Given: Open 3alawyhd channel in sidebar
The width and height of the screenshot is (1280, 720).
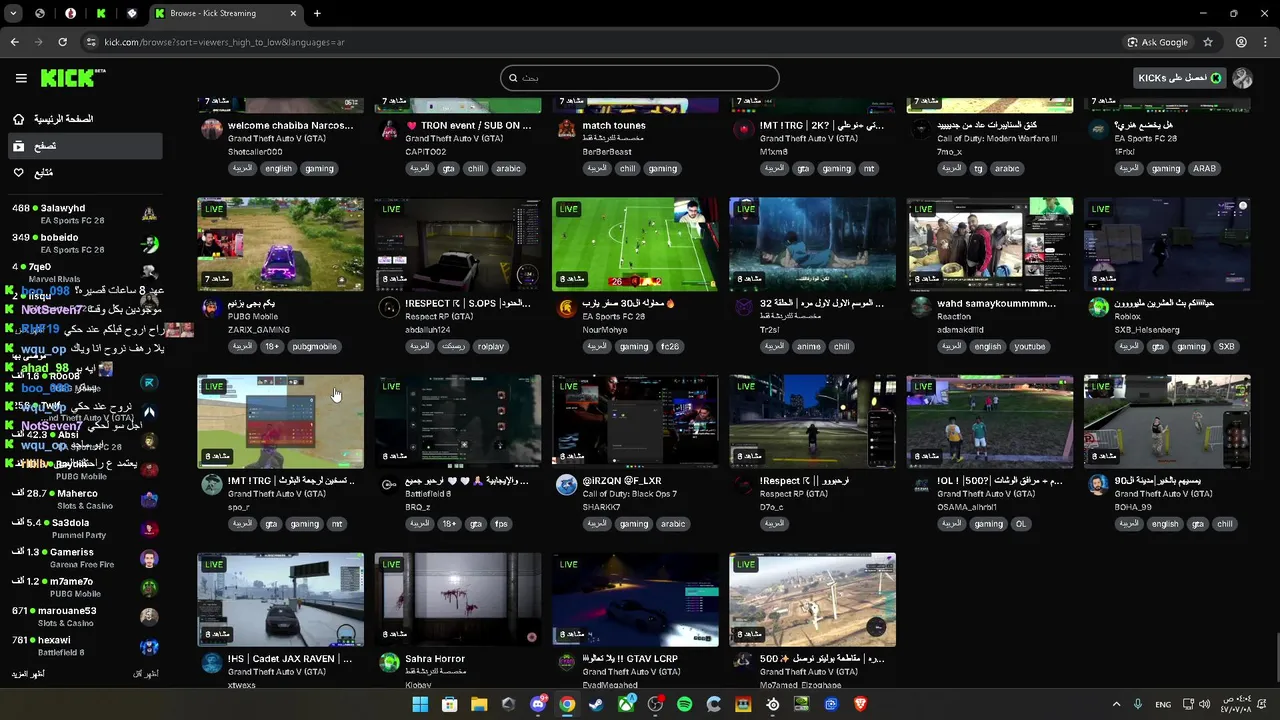Looking at the screenshot, I should pos(84,214).
